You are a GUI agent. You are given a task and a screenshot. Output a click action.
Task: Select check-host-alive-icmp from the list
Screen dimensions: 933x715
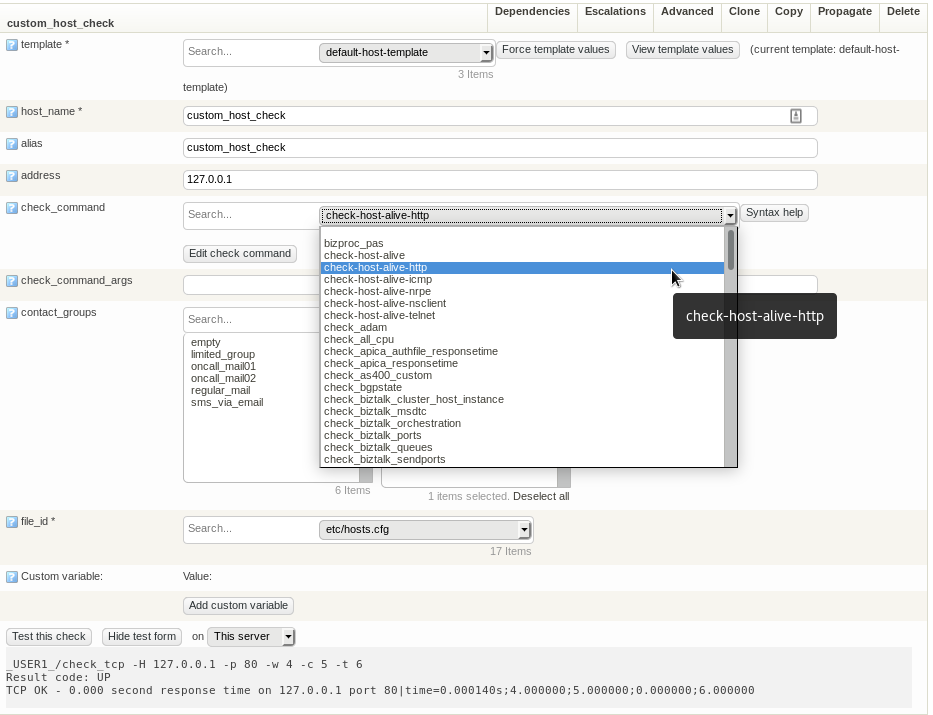tap(522, 280)
